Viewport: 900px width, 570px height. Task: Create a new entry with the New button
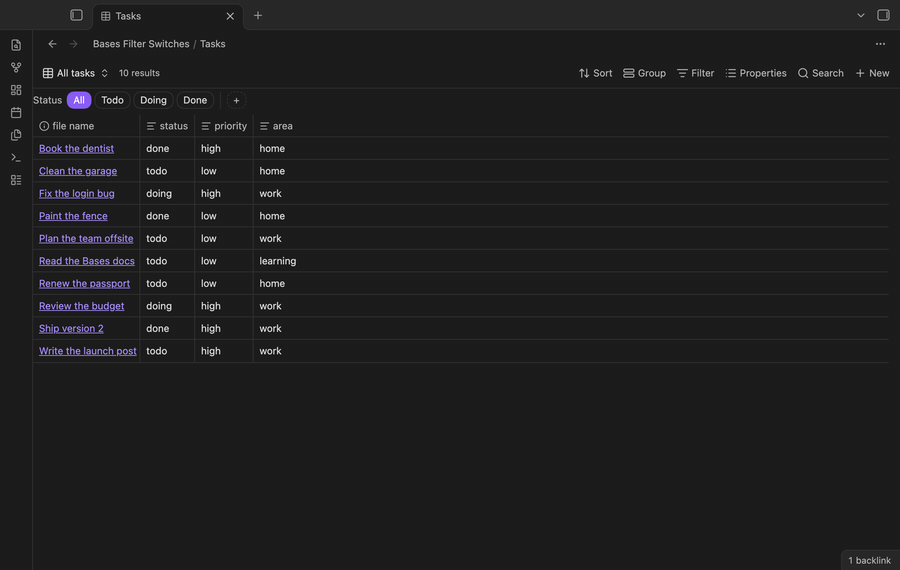point(872,73)
